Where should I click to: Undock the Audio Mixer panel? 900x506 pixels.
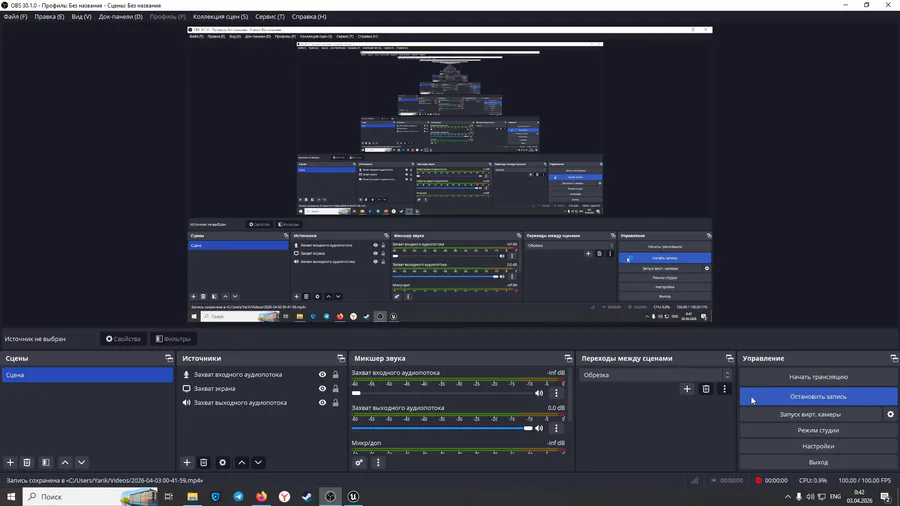click(x=568, y=358)
